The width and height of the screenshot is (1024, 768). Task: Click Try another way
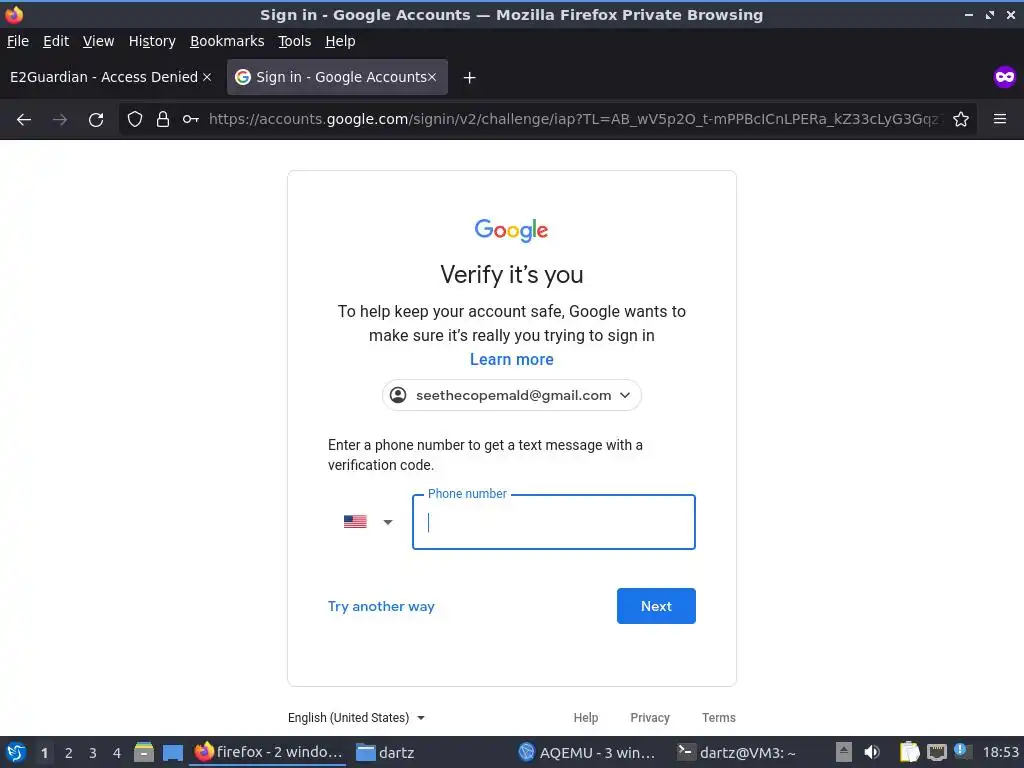pyautogui.click(x=381, y=606)
